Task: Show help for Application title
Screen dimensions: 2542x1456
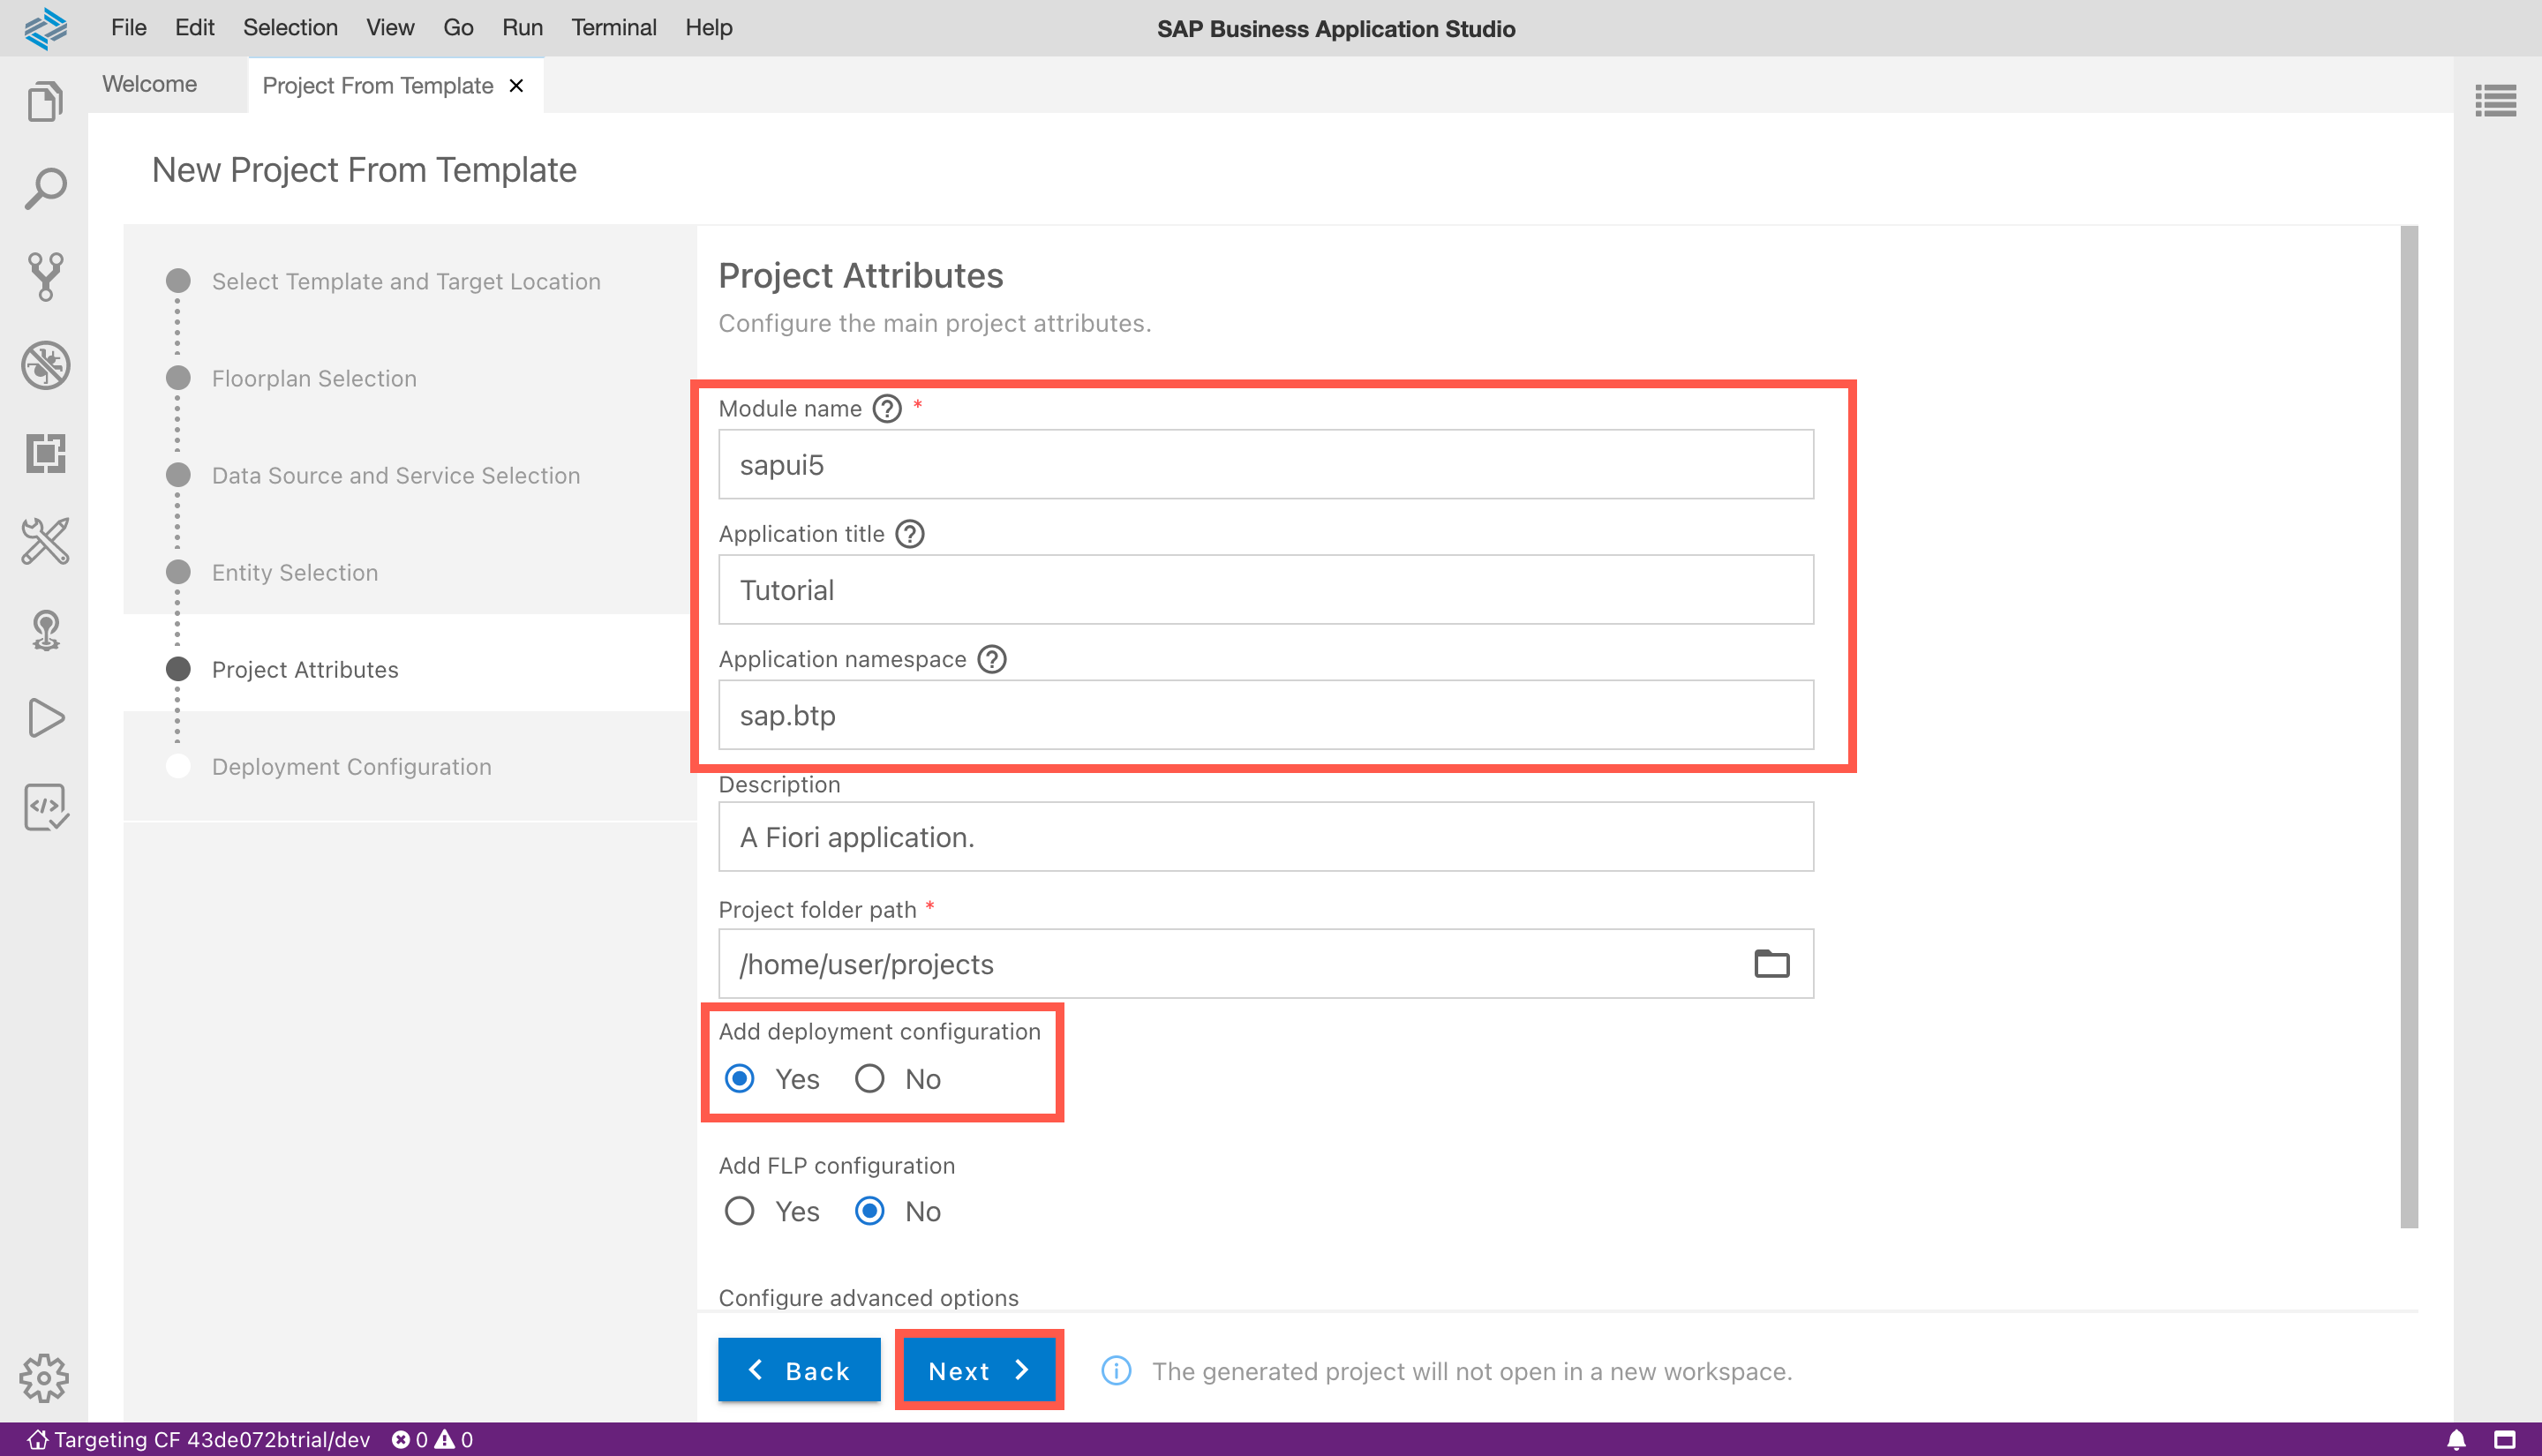Action: click(x=909, y=534)
